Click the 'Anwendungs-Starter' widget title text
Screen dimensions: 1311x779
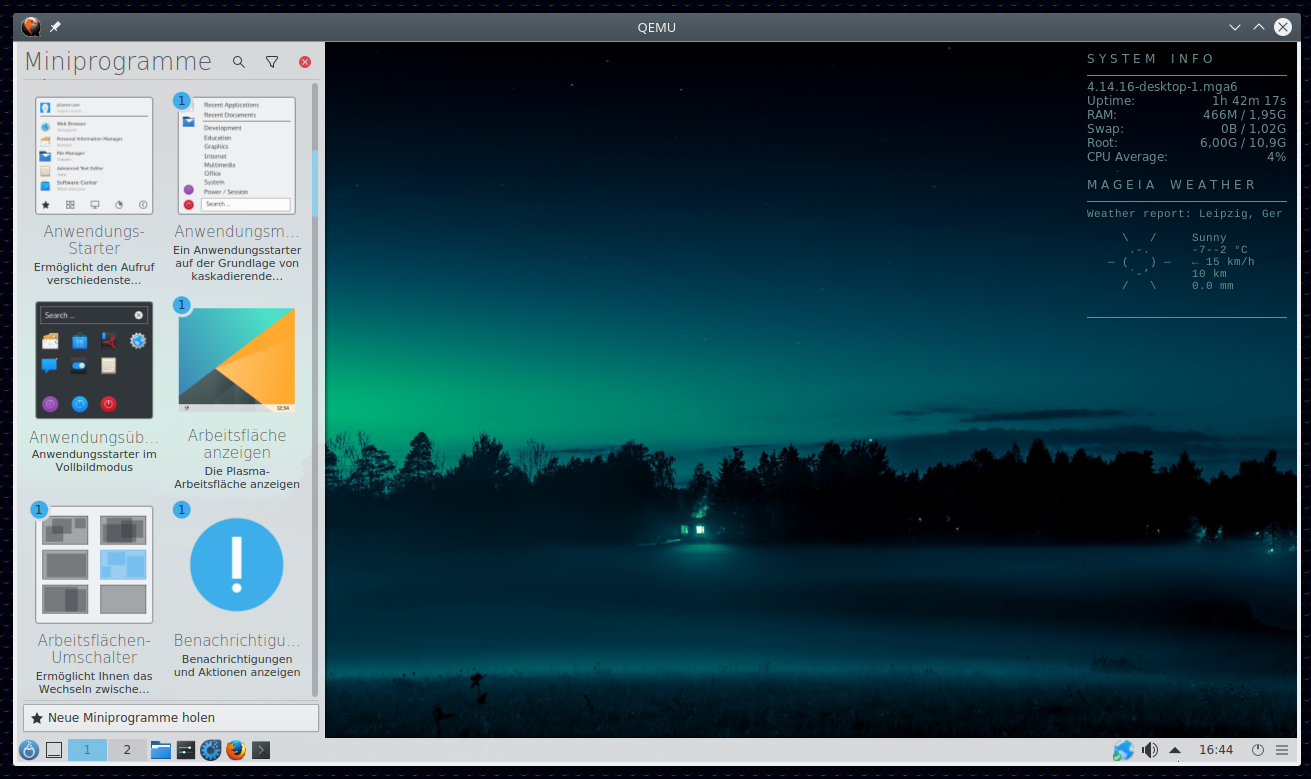pyautogui.click(x=94, y=240)
